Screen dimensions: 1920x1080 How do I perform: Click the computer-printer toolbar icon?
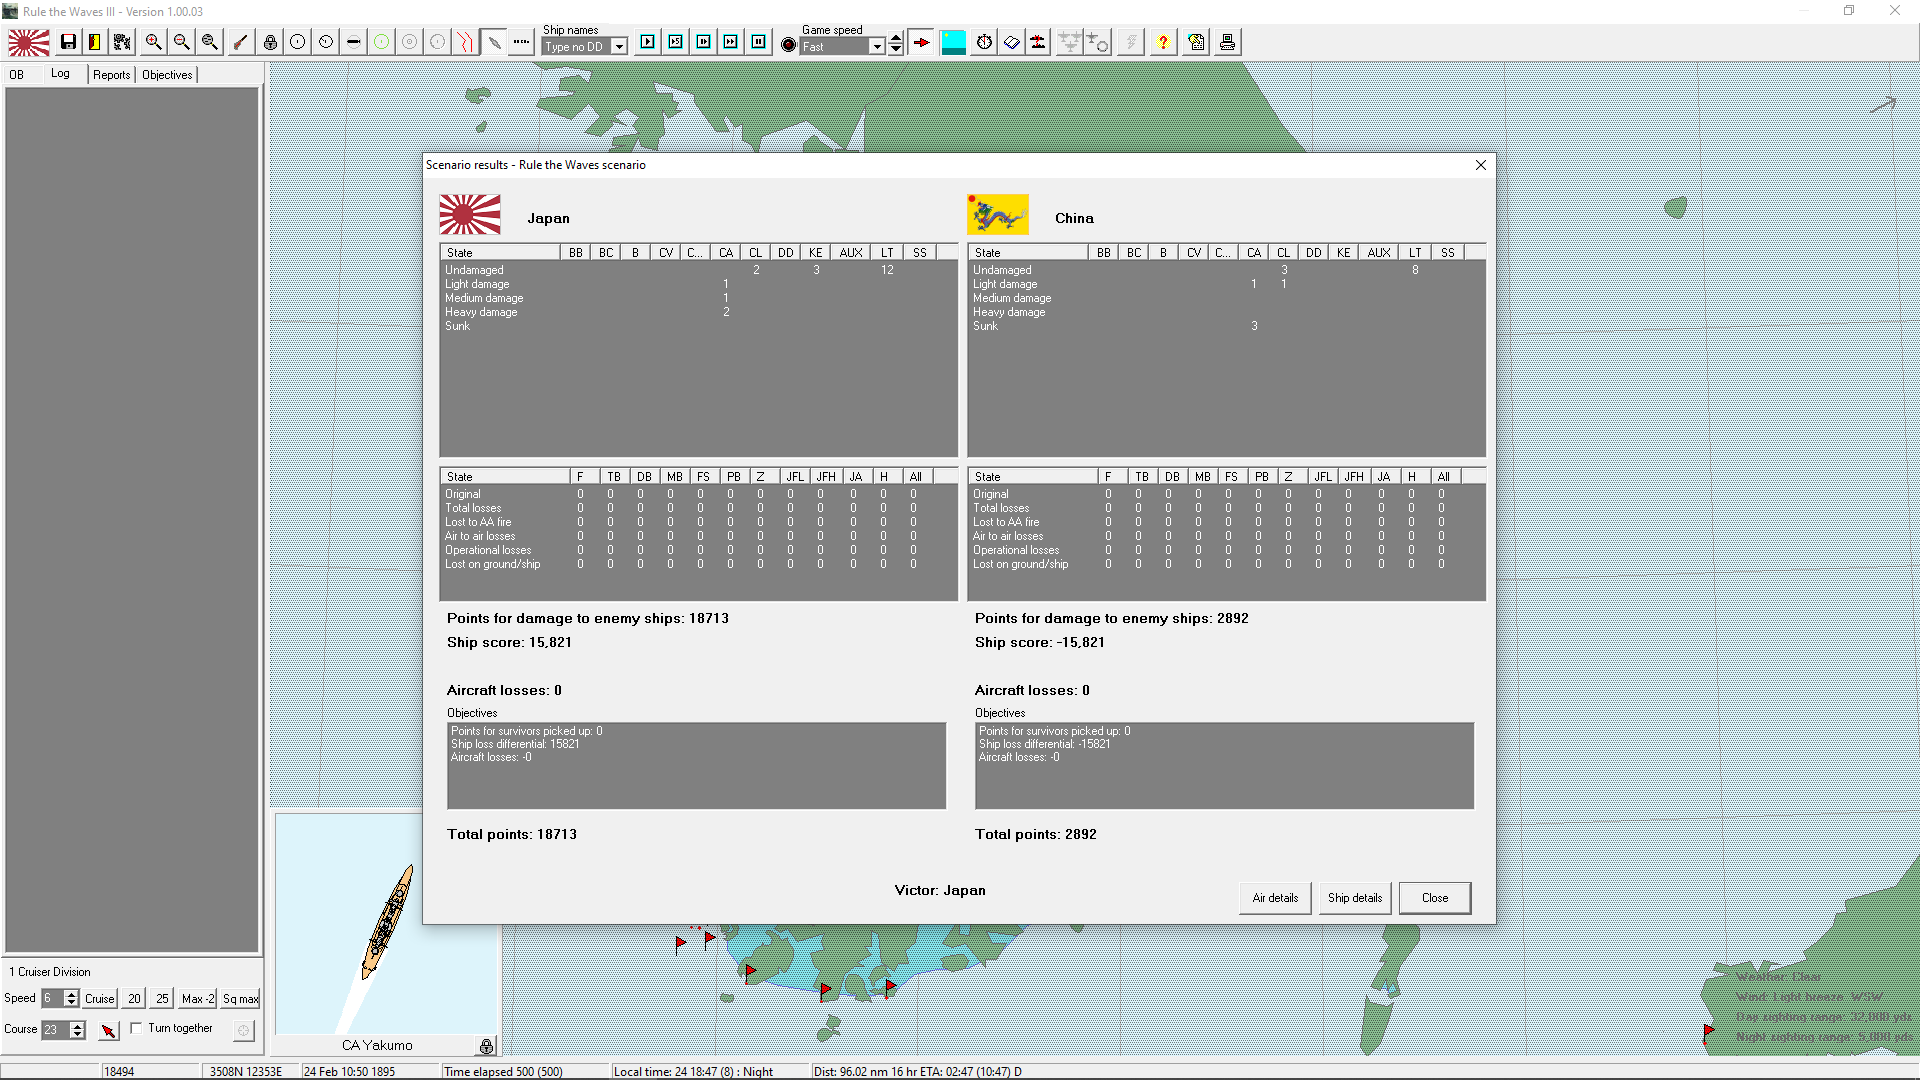1227,42
